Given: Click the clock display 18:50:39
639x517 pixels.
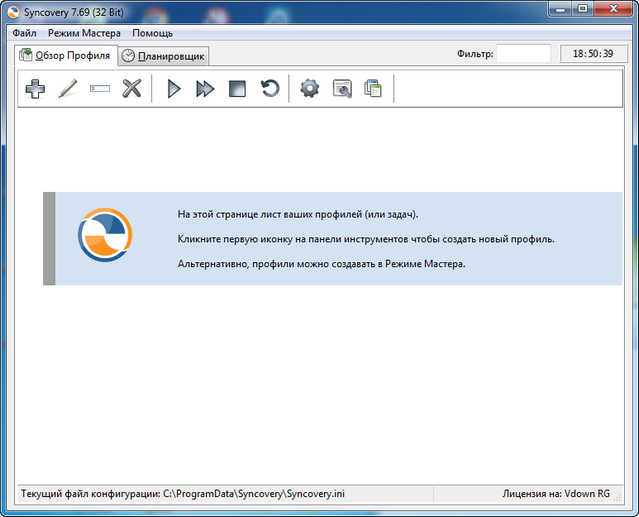Looking at the screenshot, I should point(593,53).
